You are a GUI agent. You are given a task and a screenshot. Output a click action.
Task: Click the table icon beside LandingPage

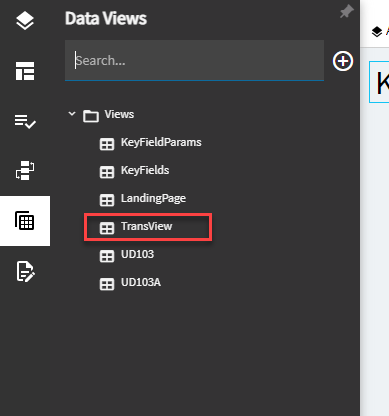[x=107, y=200]
